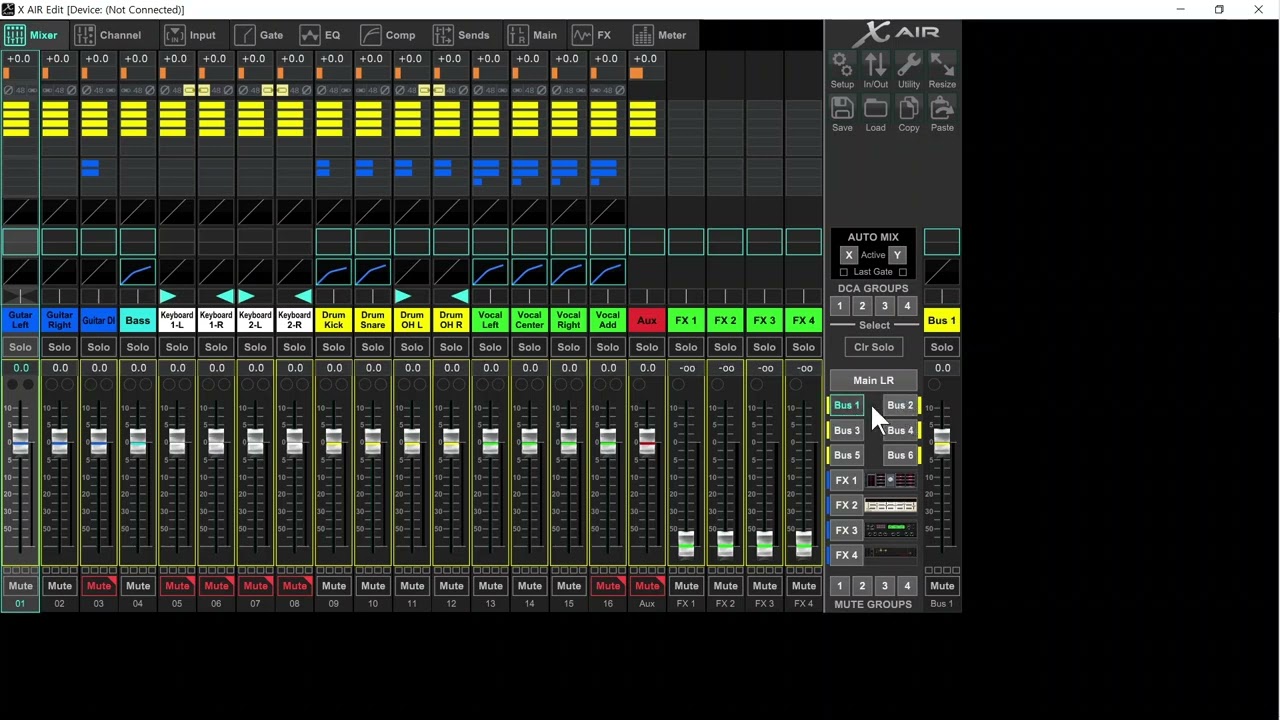Open FX 3 effect rack thumbnail
1280x720 pixels.
[x=890, y=530]
